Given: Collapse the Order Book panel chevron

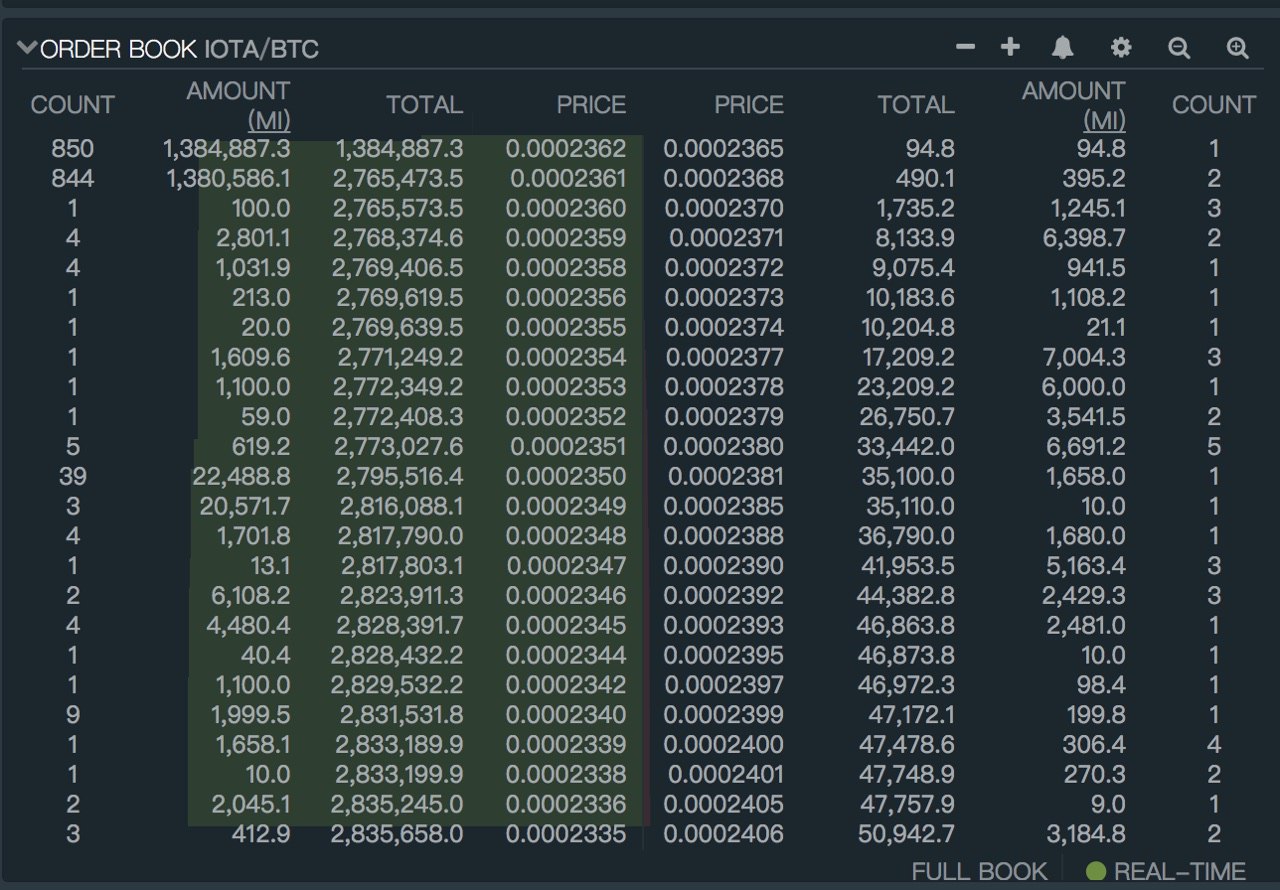Looking at the screenshot, I should 27,48.
